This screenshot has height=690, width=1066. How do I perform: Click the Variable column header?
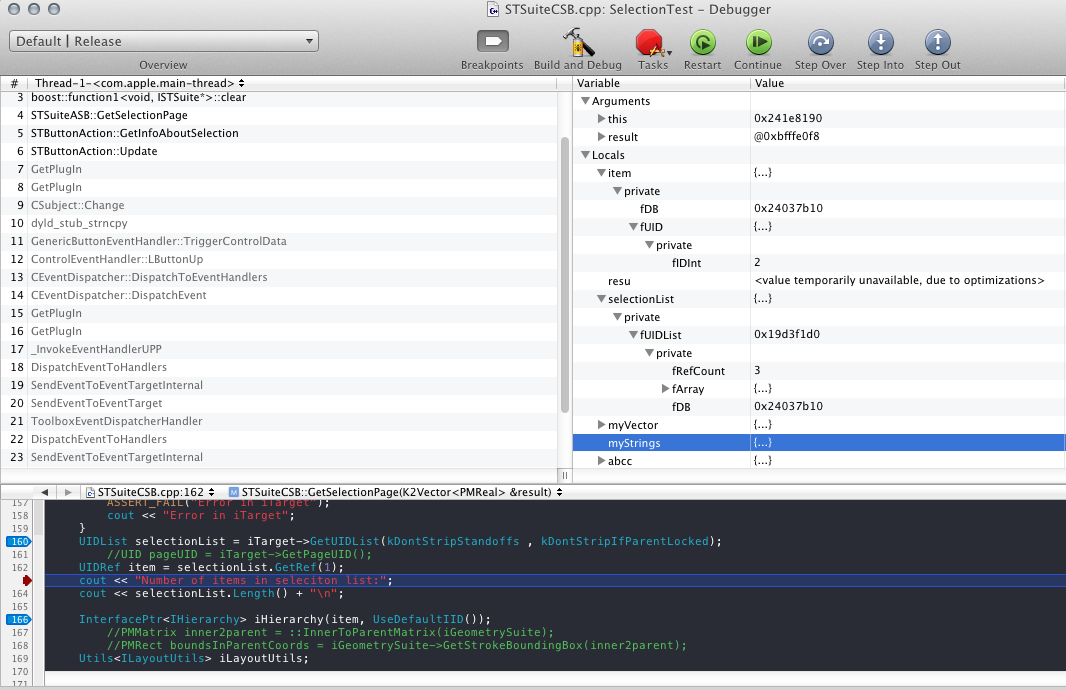[x=661, y=83]
